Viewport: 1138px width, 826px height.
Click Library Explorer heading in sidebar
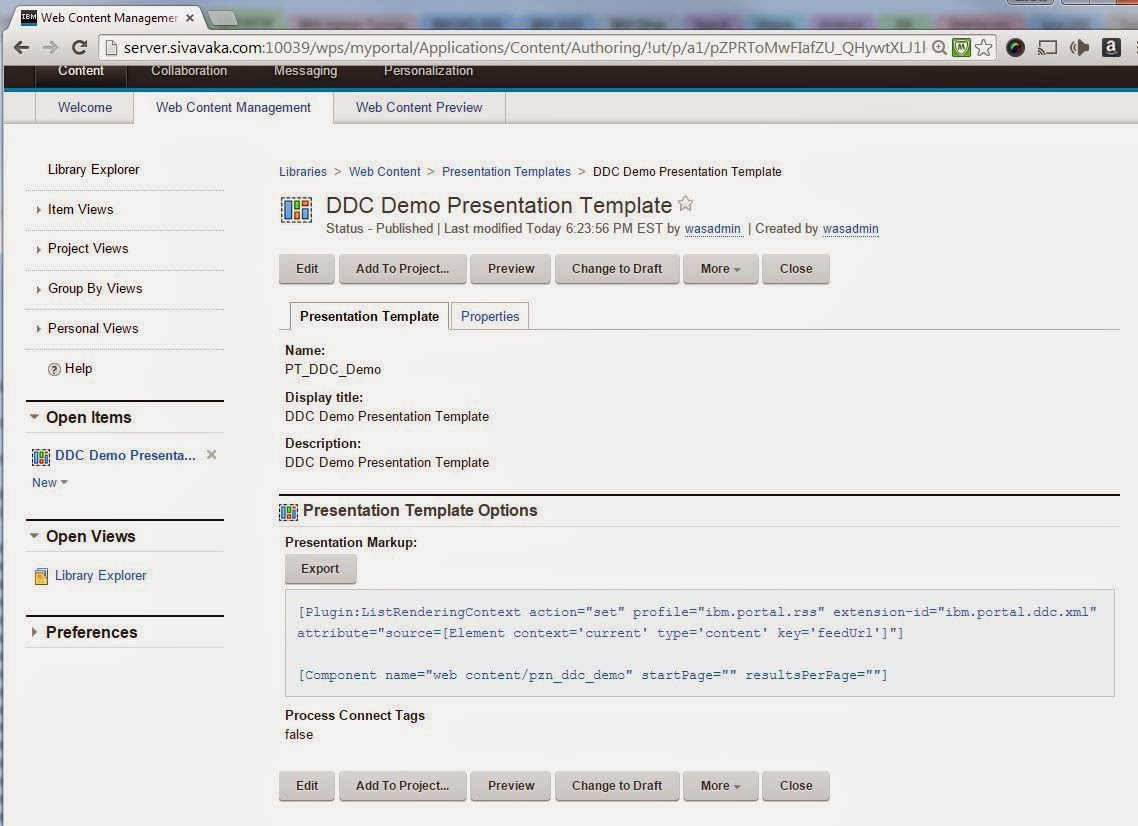pyautogui.click(x=94, y=169)
